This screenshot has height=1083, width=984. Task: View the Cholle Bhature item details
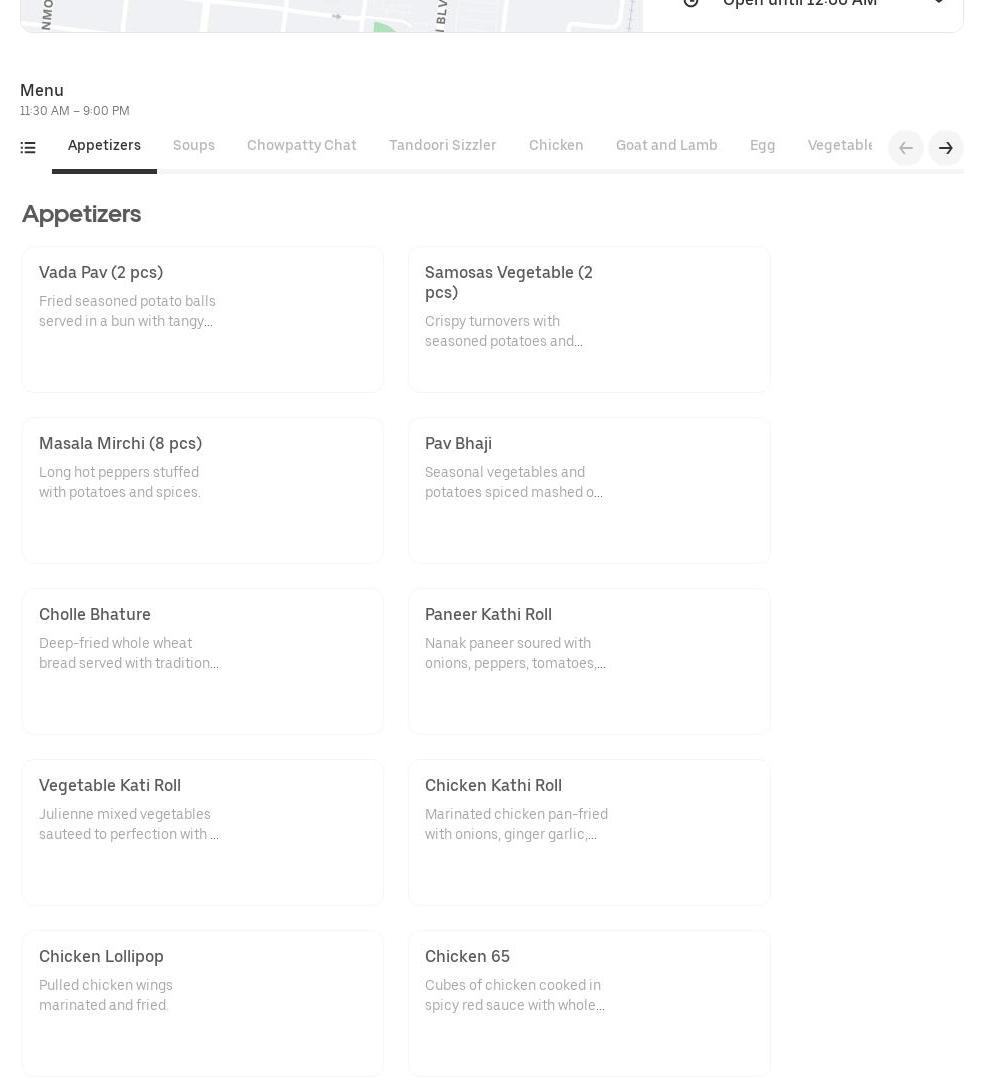(202, 661)
